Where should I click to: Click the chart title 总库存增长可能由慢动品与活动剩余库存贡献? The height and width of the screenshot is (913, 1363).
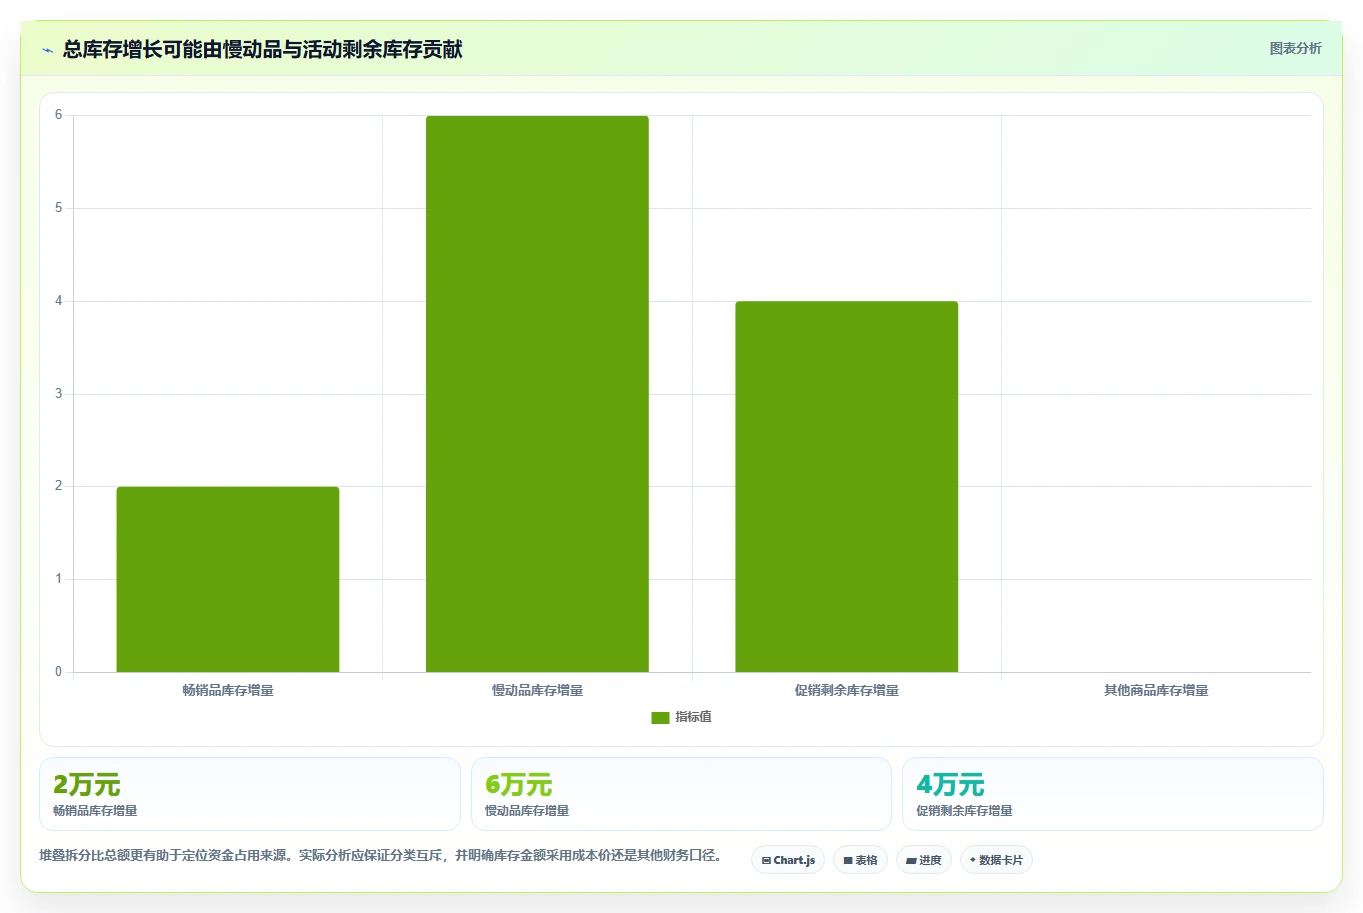click(x=262, y=49)
